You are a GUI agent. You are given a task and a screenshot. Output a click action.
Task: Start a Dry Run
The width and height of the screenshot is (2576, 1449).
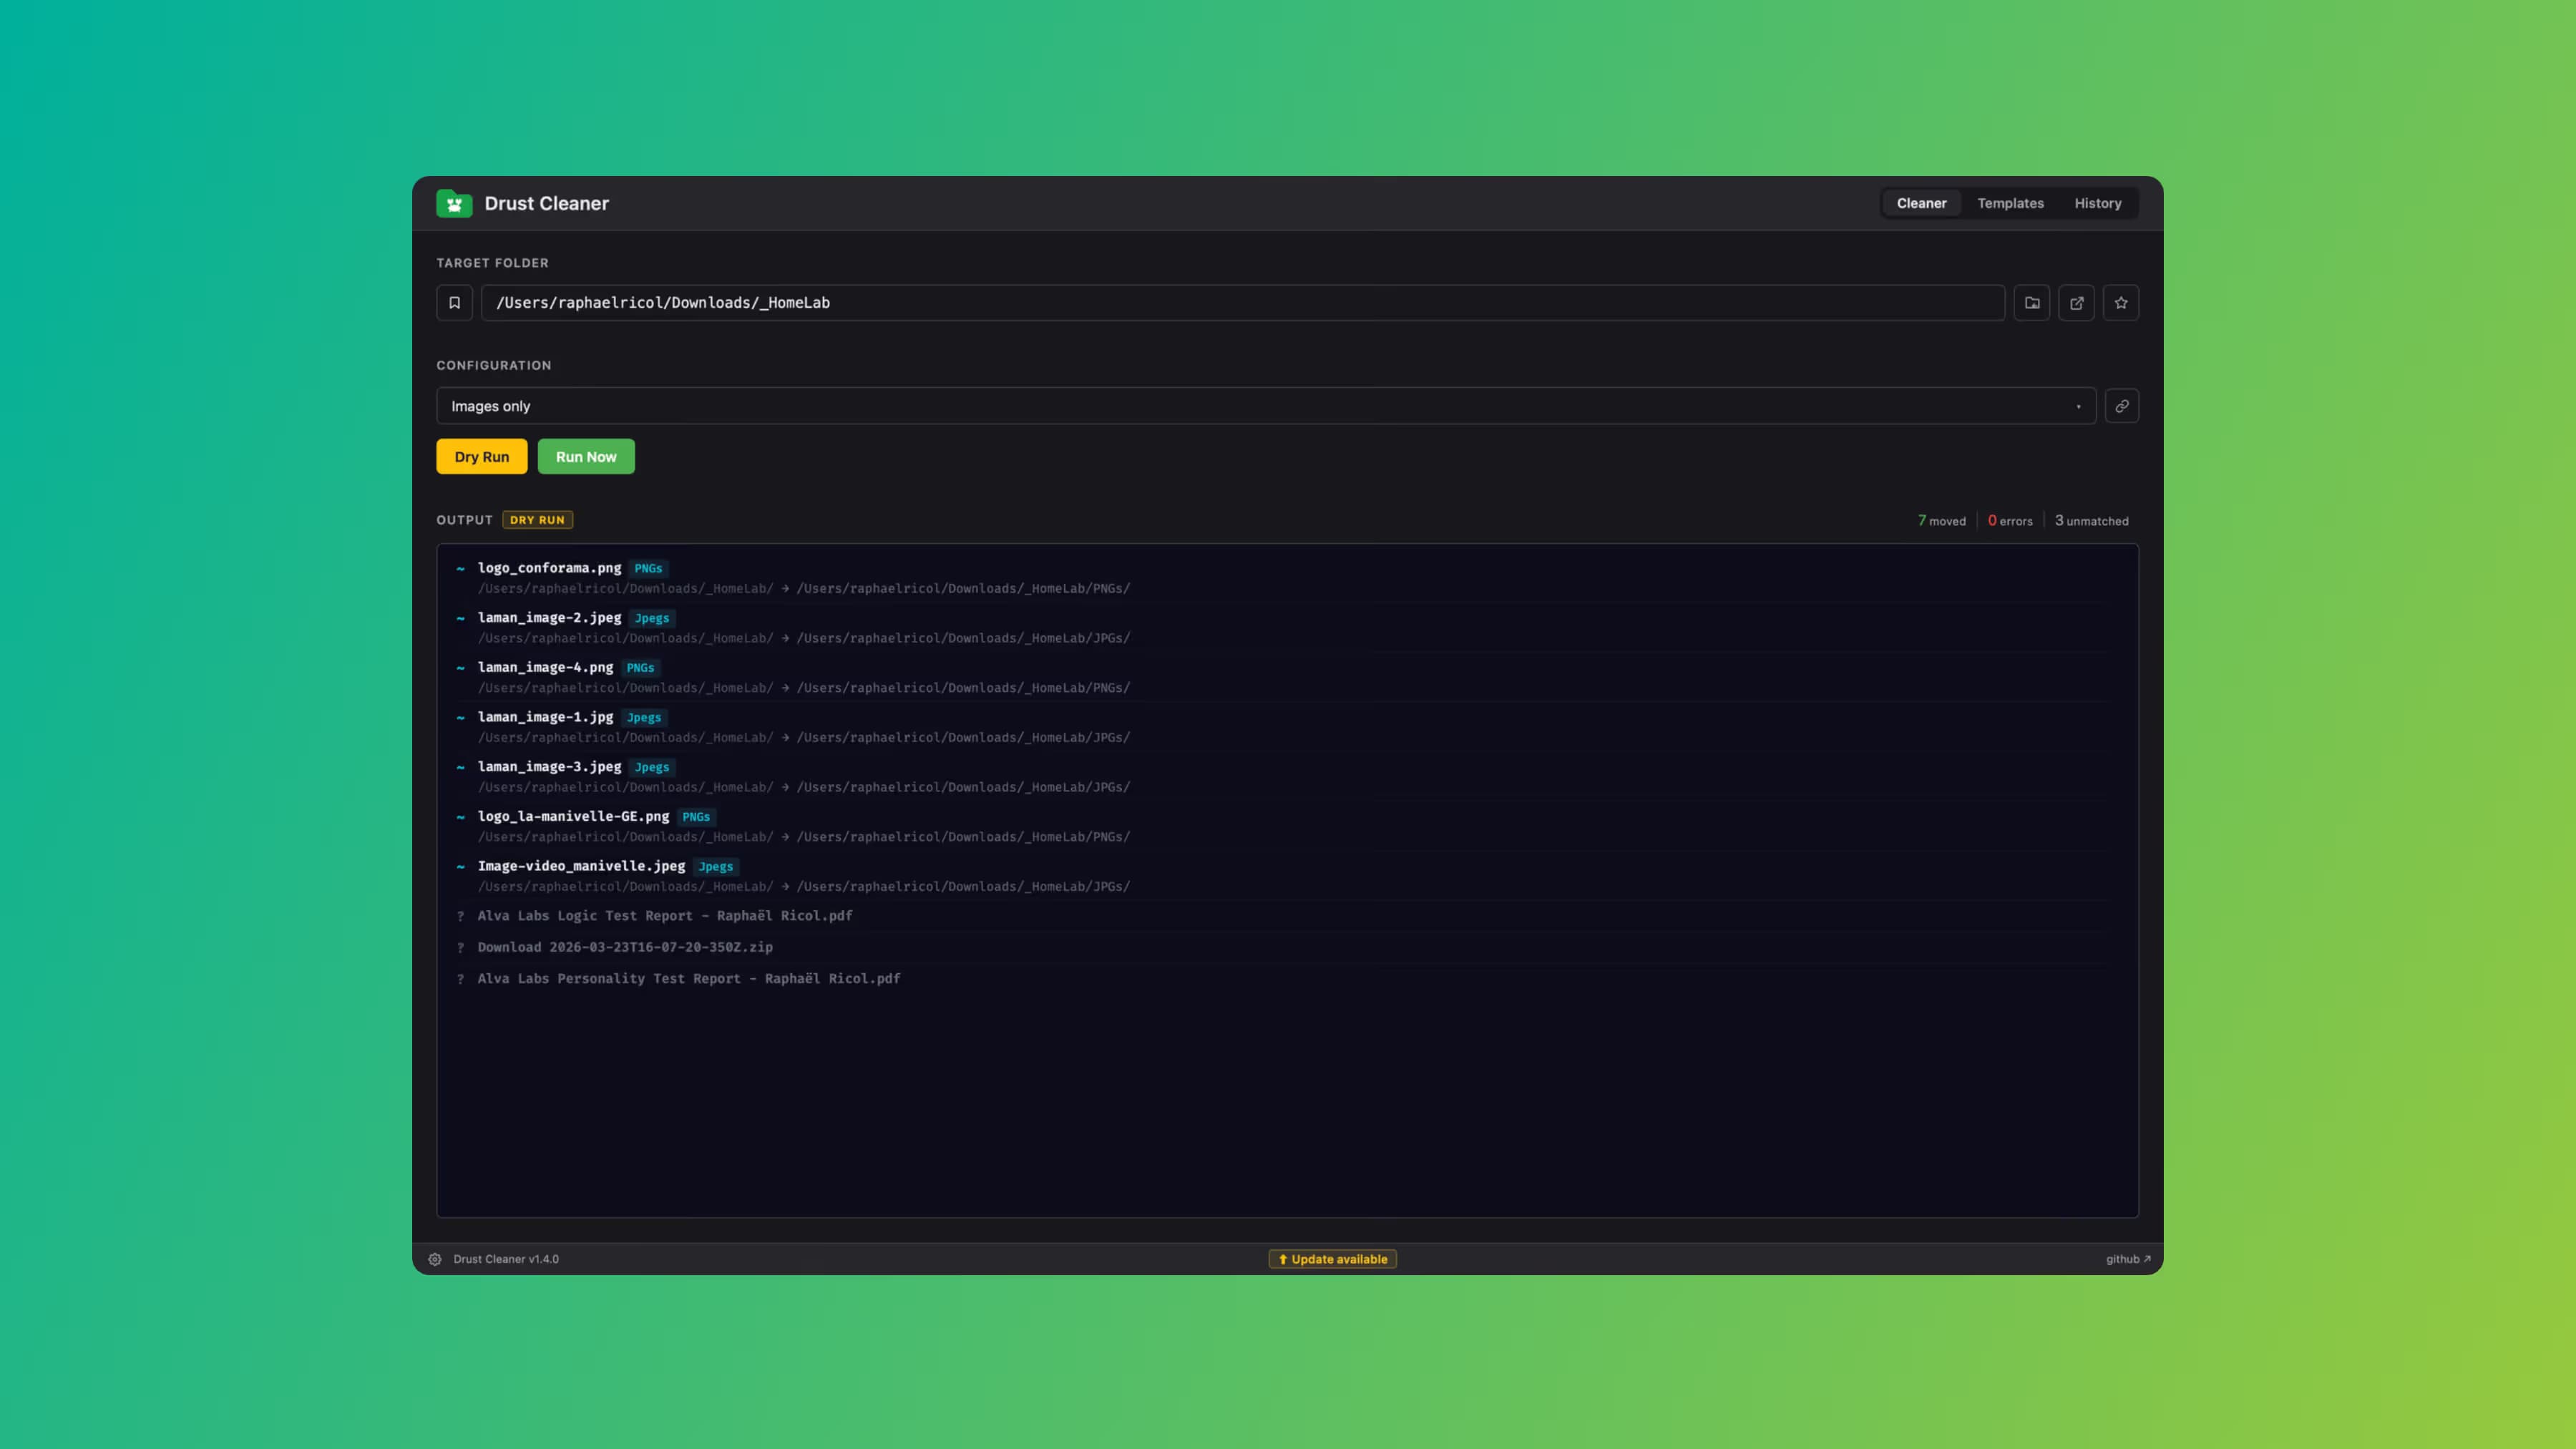(x=481, y=456)
